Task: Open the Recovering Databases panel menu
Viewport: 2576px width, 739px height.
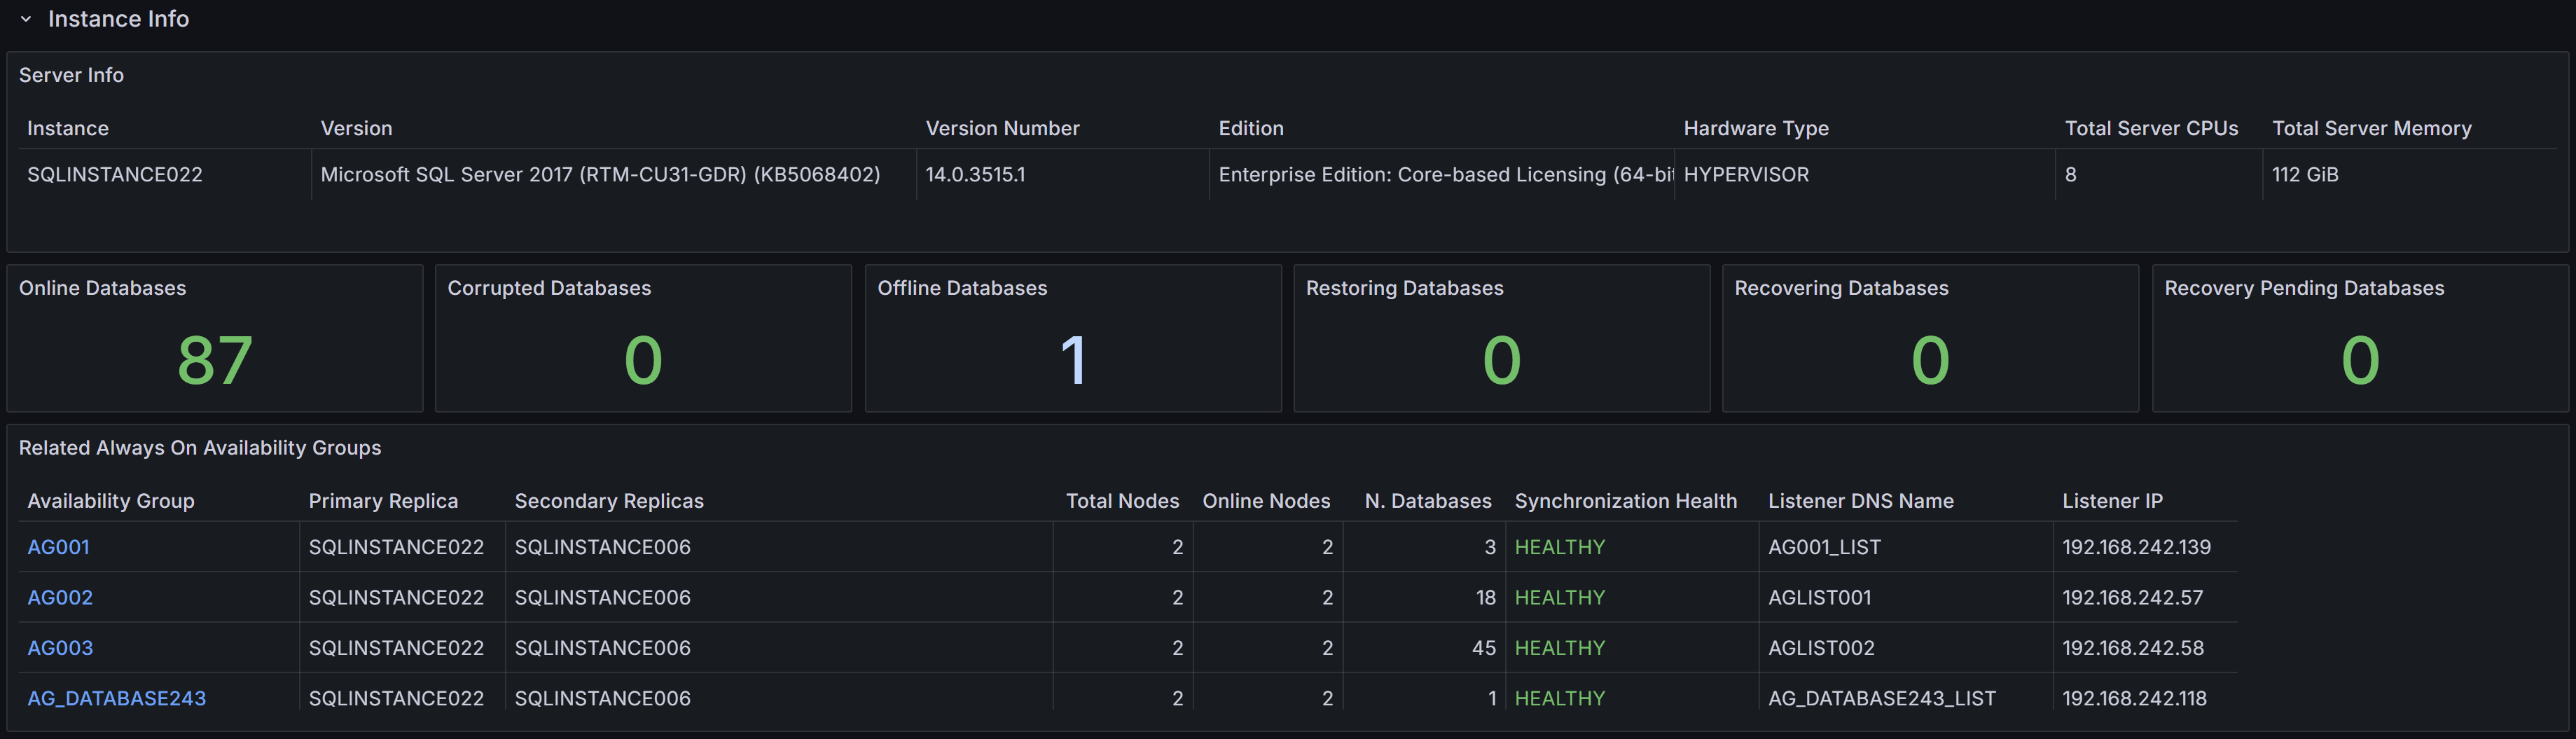Action: [x=1842, y=288]
